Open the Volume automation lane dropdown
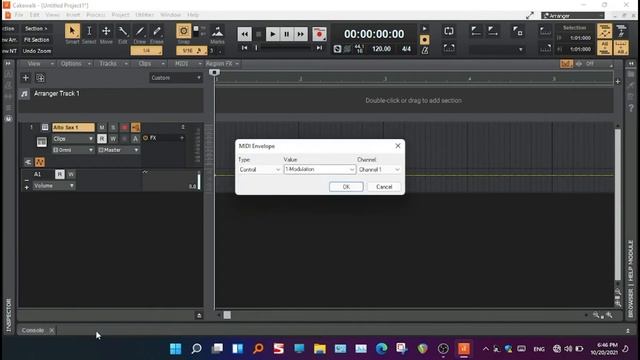The image size is (640, 360). 53,186
